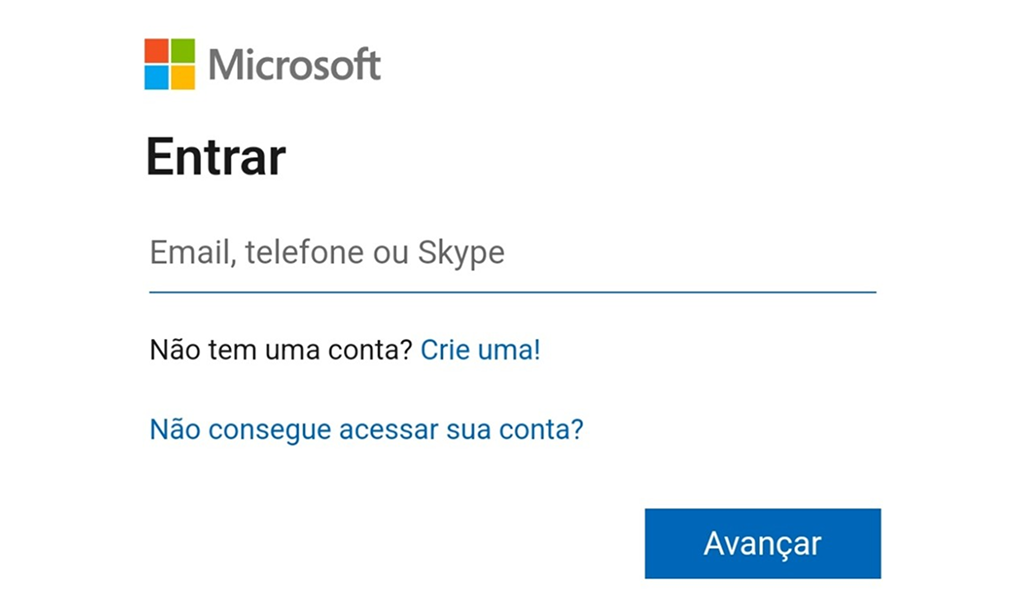The height and width of the screenshot is (592, 1024).
Task: Click the word Avançar on the blue button
Action: coord(762,543)
